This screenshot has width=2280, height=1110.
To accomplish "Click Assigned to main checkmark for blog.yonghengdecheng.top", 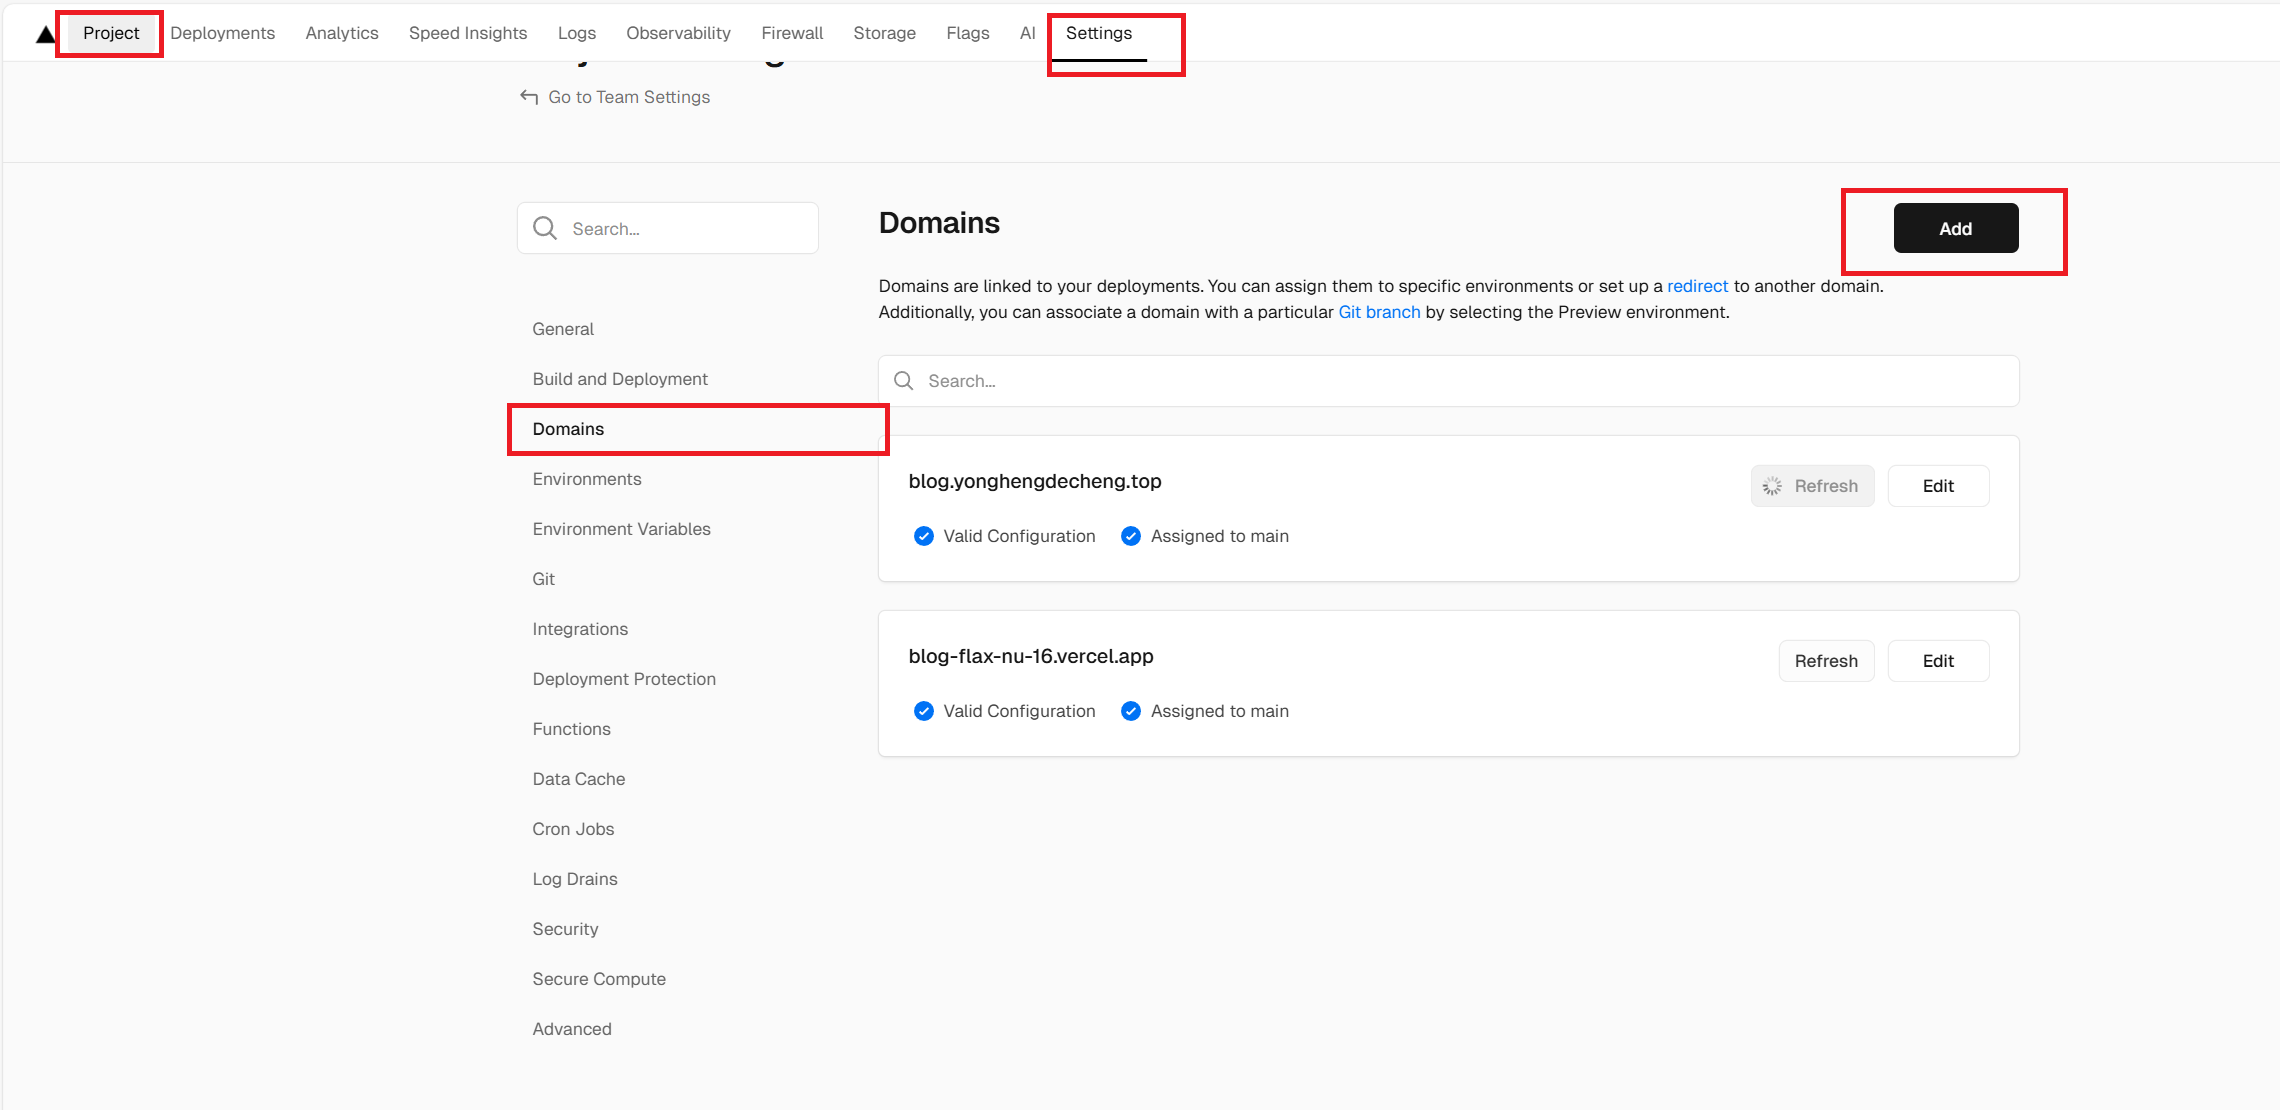I will (1131, 536).
